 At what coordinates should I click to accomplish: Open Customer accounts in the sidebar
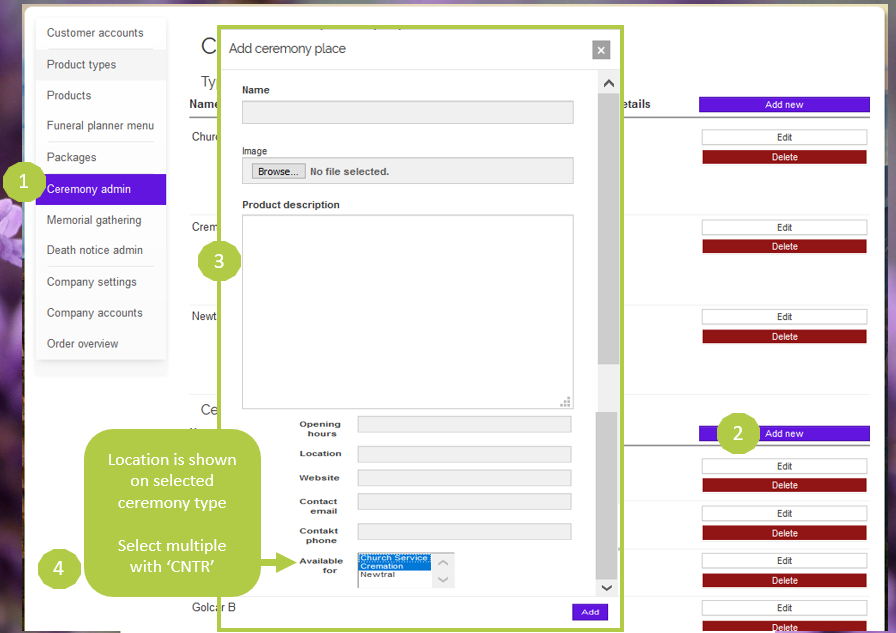pyautogui.click(x=95, y=33)
